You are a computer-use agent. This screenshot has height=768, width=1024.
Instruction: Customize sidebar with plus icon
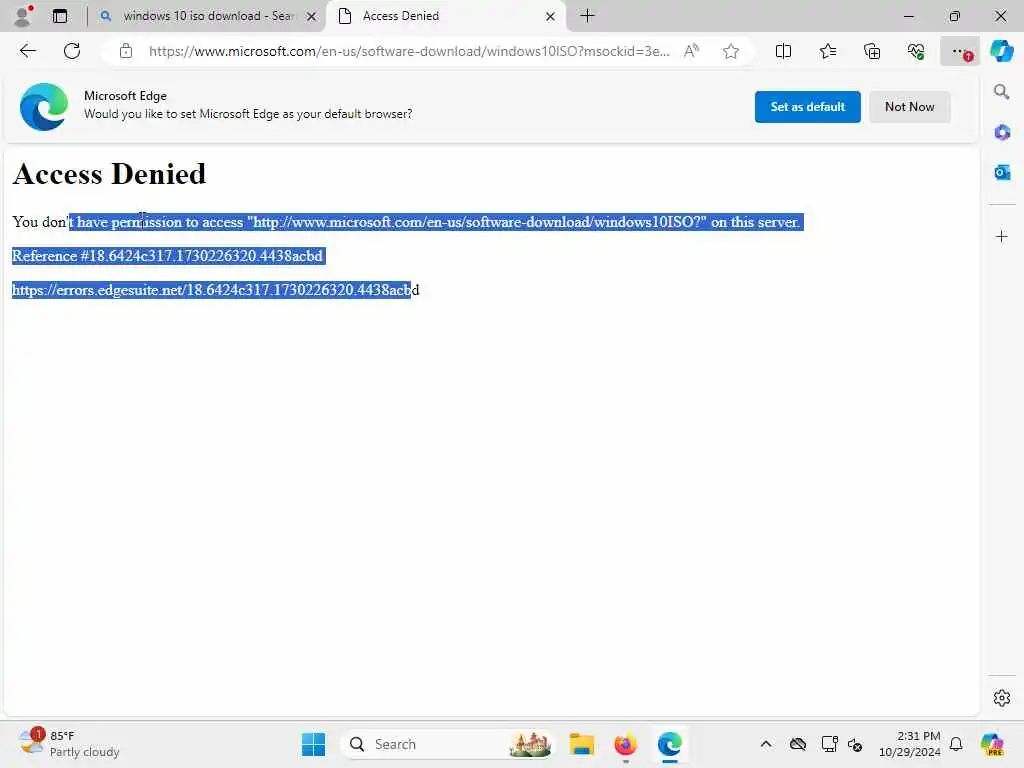(x=1002, y=236)
